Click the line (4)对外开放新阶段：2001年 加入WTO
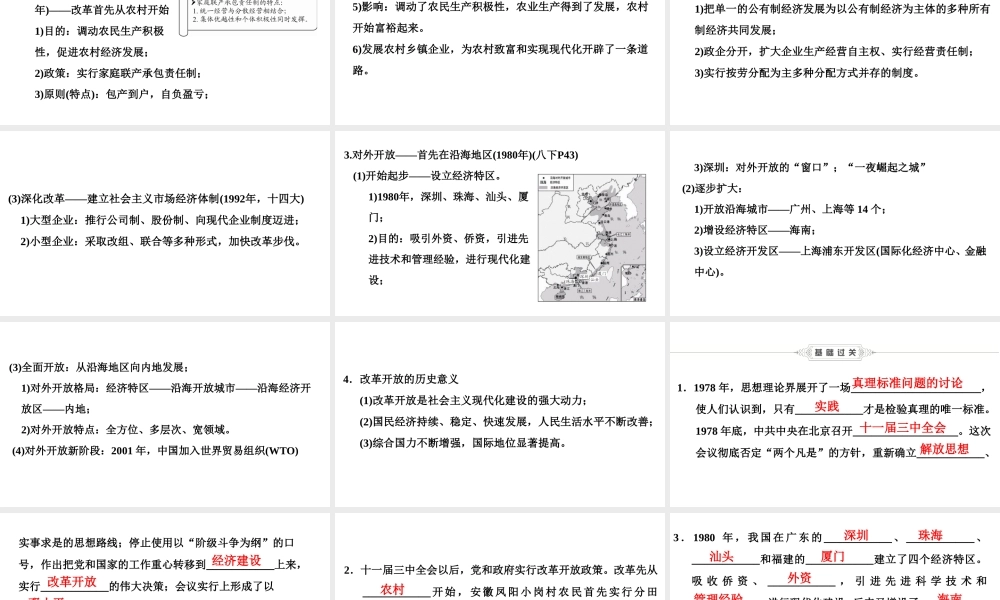Image resolution: width=1000 pixels, height=600 pixels. tap(155, 451)
